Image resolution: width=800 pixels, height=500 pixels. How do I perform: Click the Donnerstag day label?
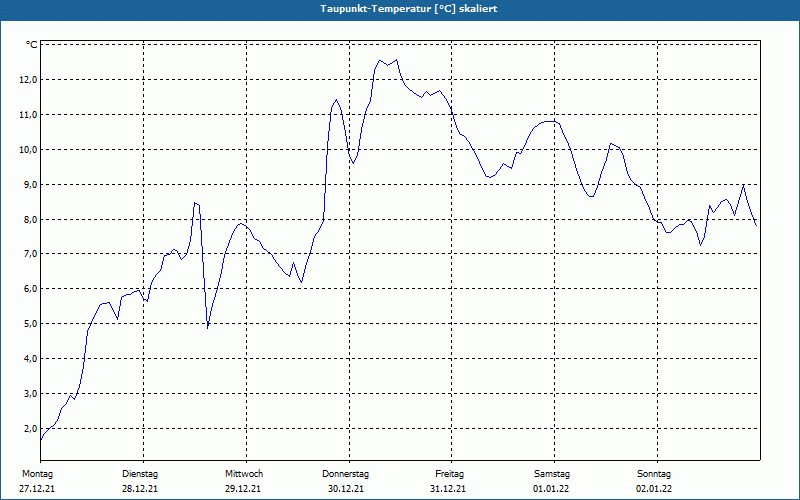(345, 474)
